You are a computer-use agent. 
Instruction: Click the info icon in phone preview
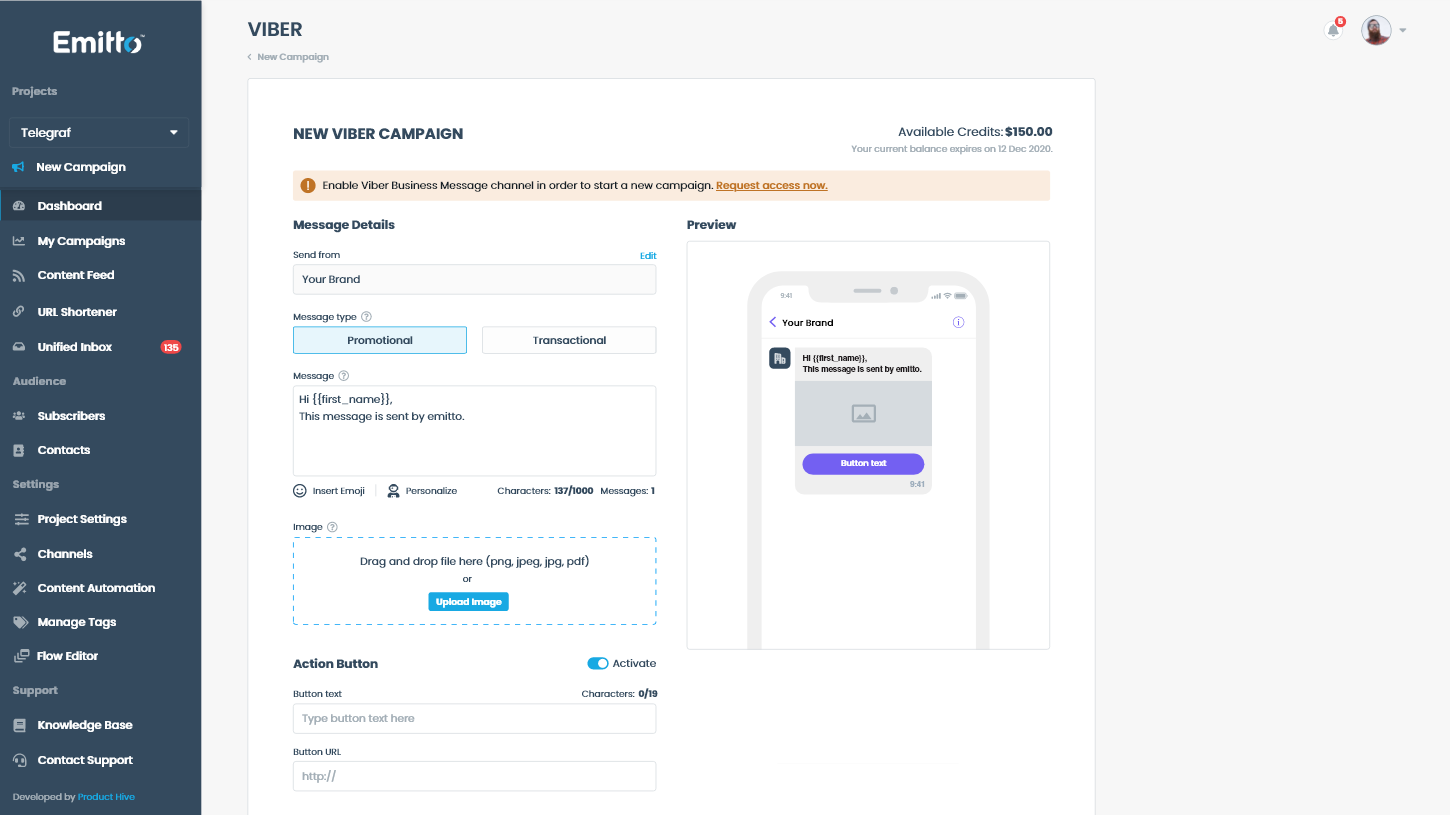click(x=958, y=322)
